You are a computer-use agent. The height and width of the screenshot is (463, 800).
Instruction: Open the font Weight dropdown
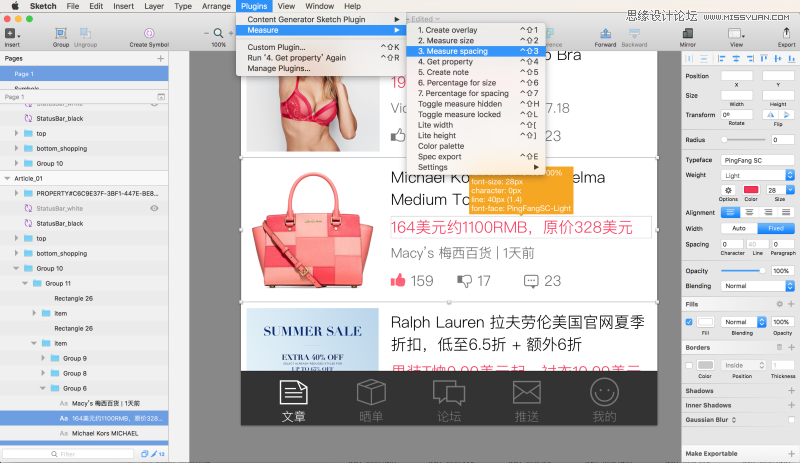coord(758,175)
